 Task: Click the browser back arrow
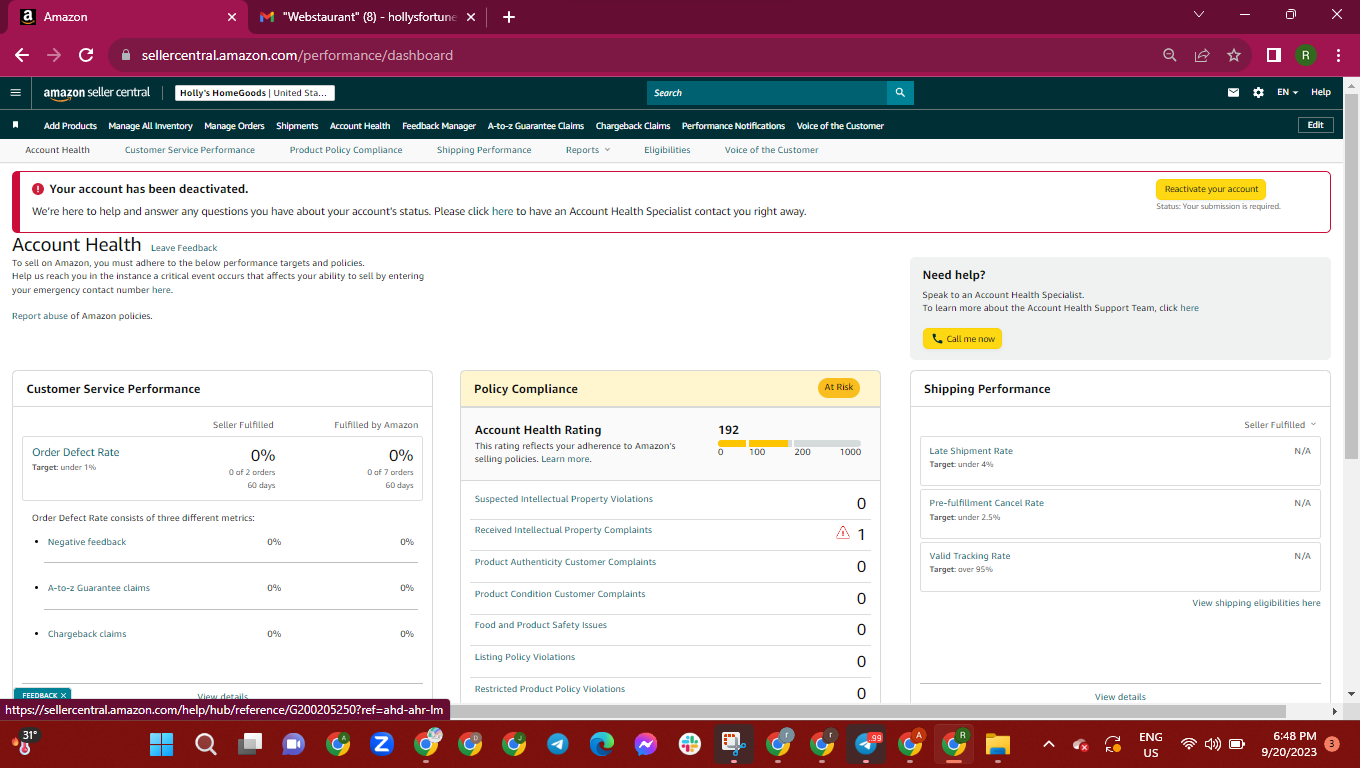click(x=22, y=55)
